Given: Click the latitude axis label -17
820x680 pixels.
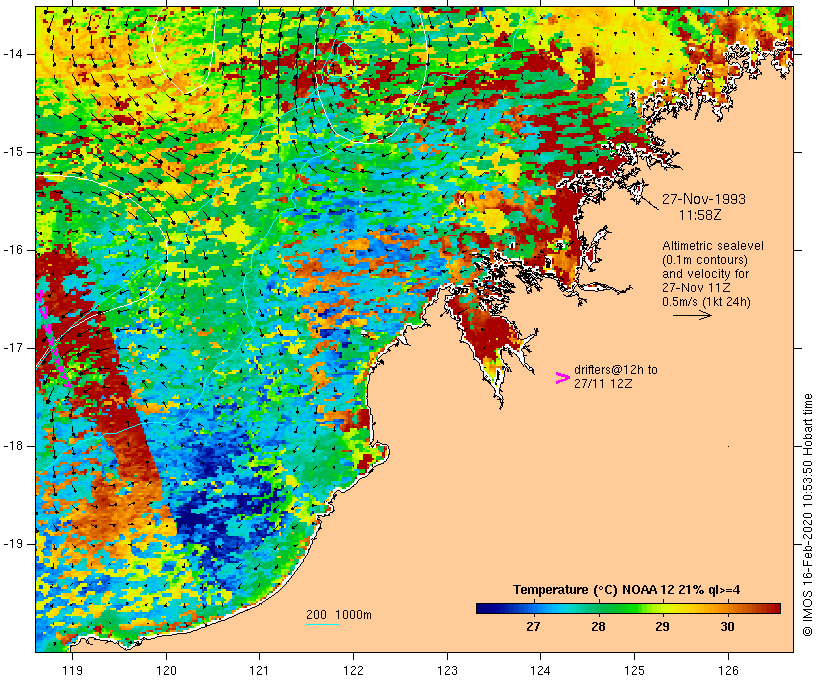Looking at the screenshot, I should point(13,348).
